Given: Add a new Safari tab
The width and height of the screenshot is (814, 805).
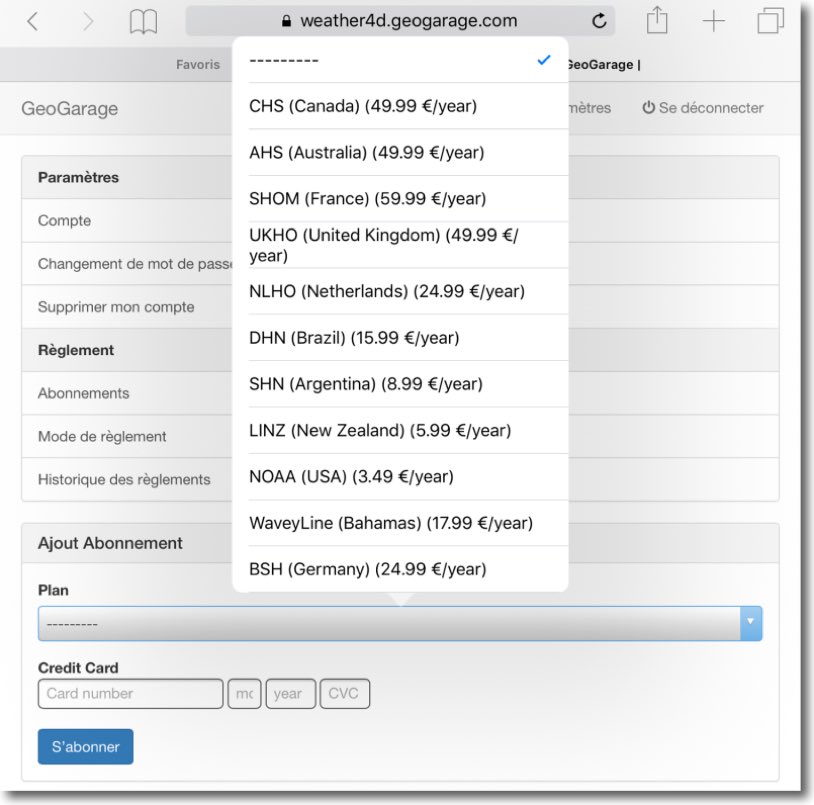Looking at the screenshot, I should 714,21.
